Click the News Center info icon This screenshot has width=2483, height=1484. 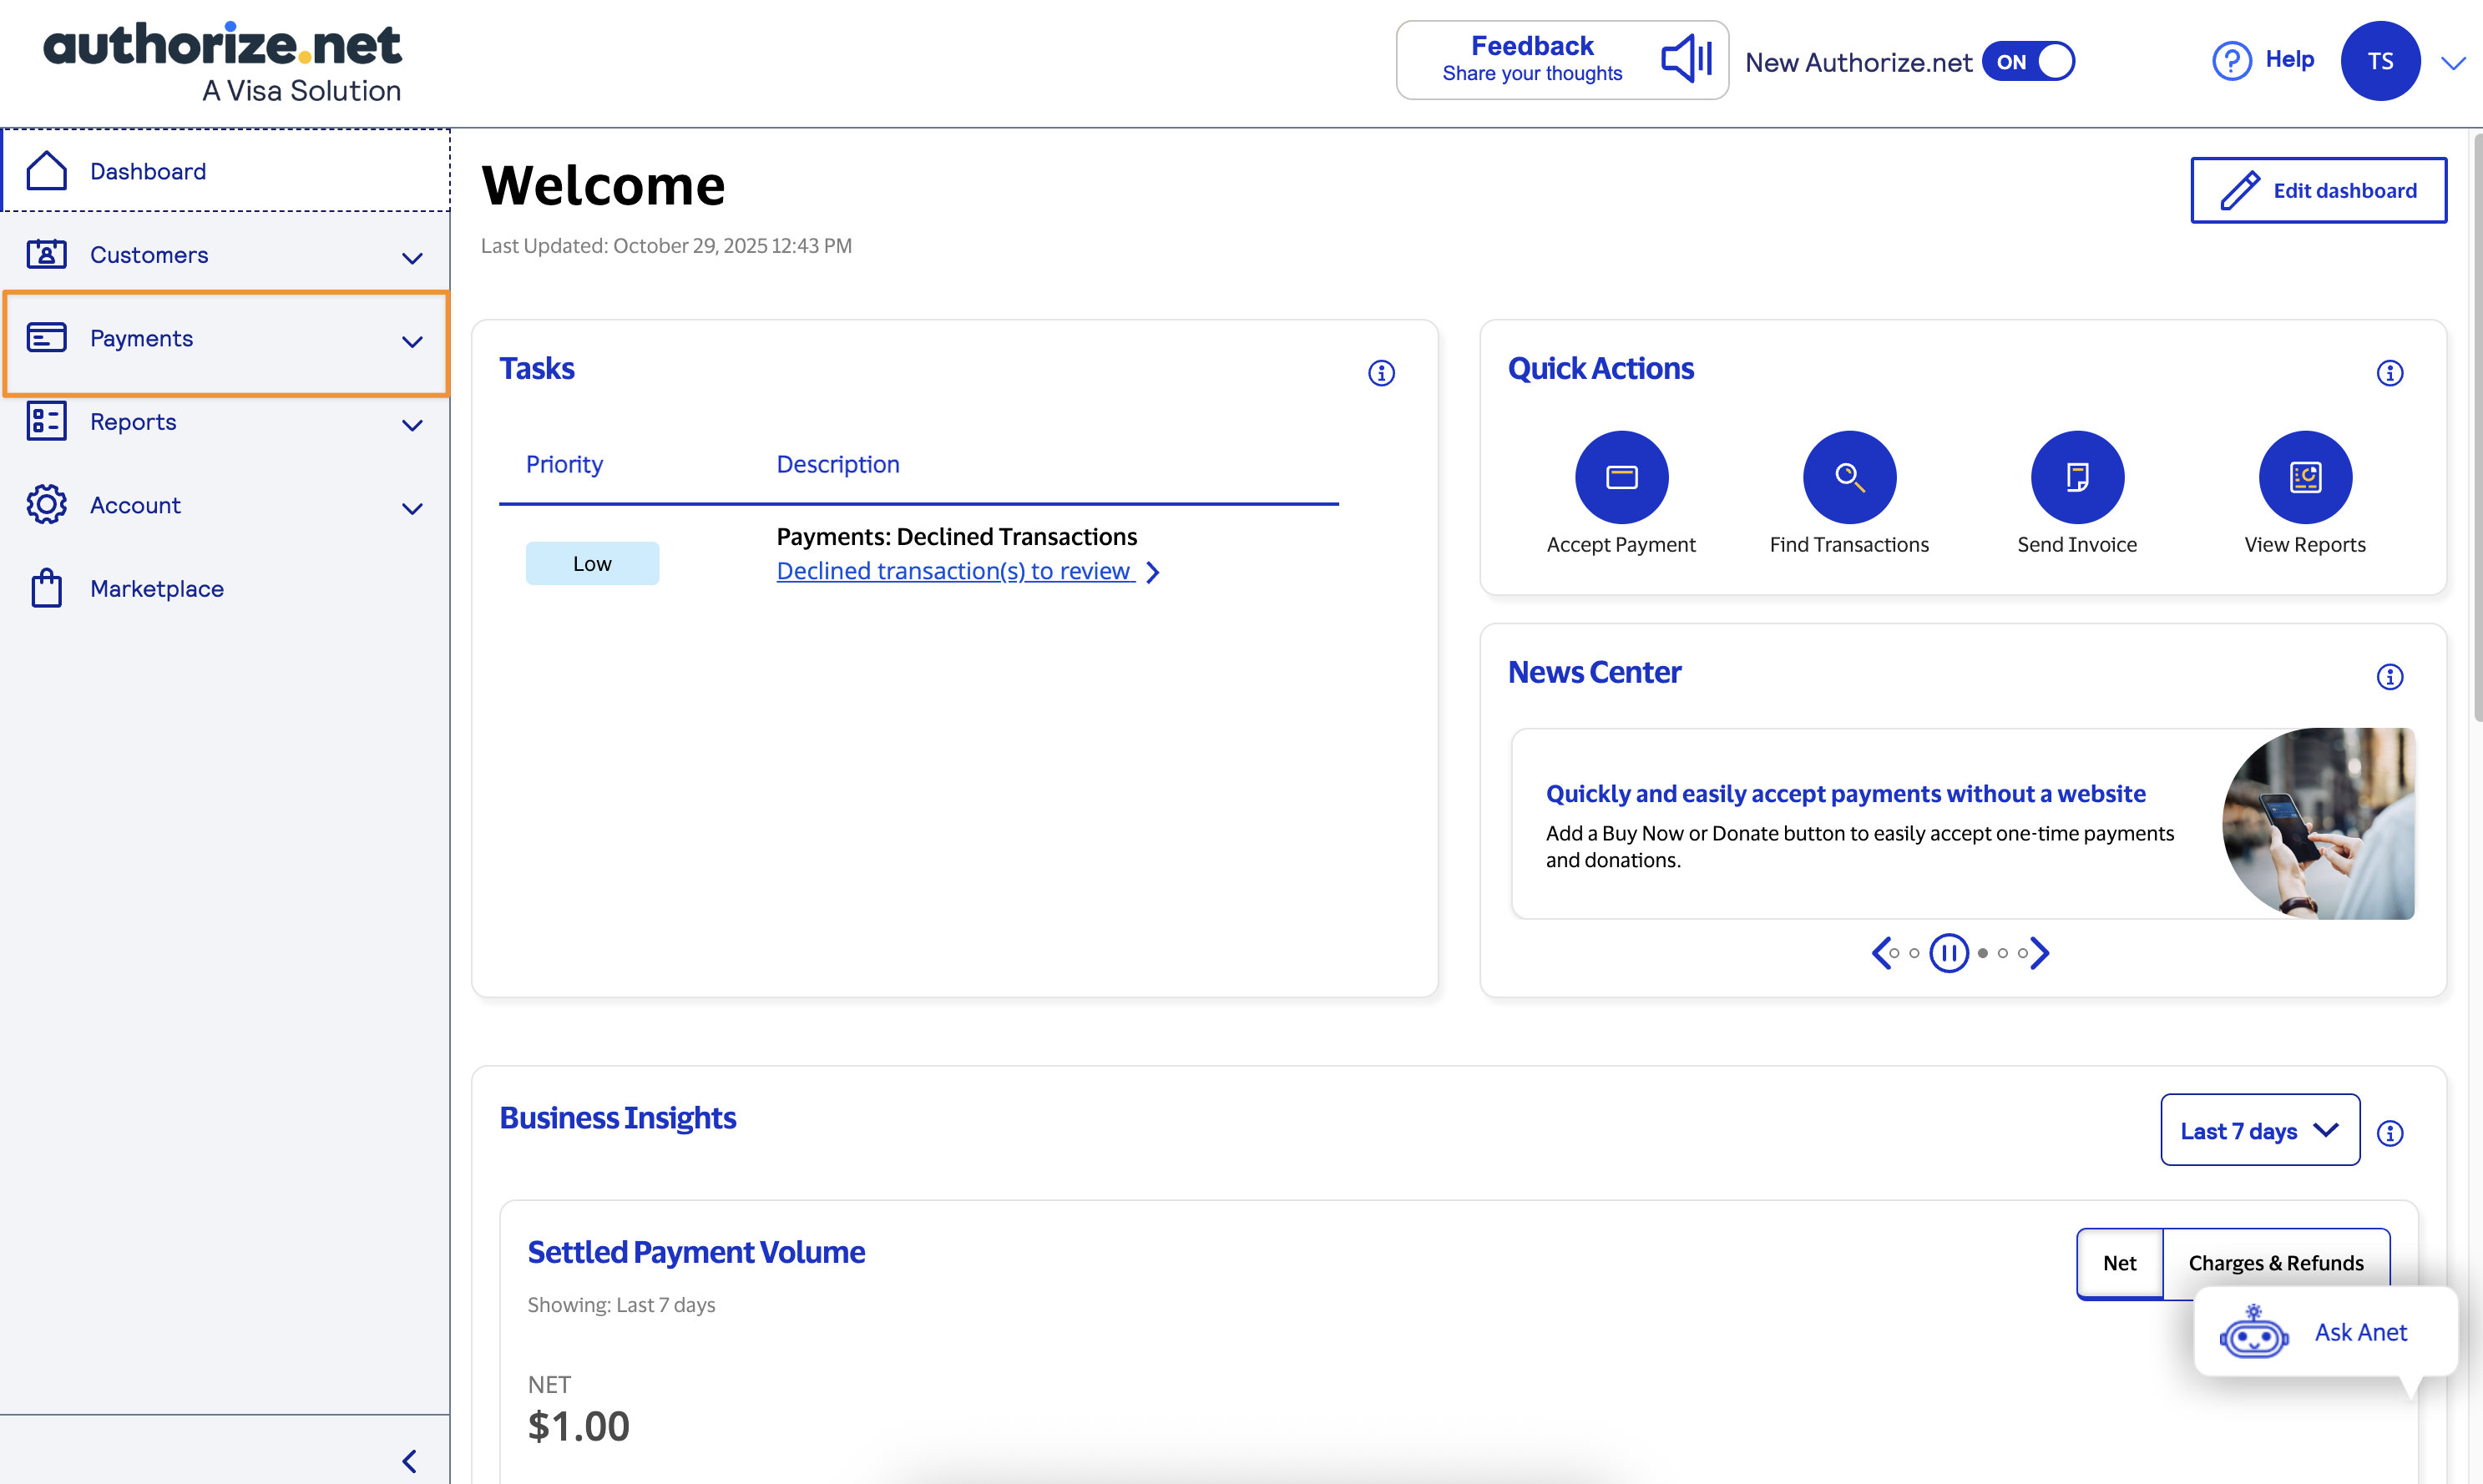click(x=2389, y=677)
